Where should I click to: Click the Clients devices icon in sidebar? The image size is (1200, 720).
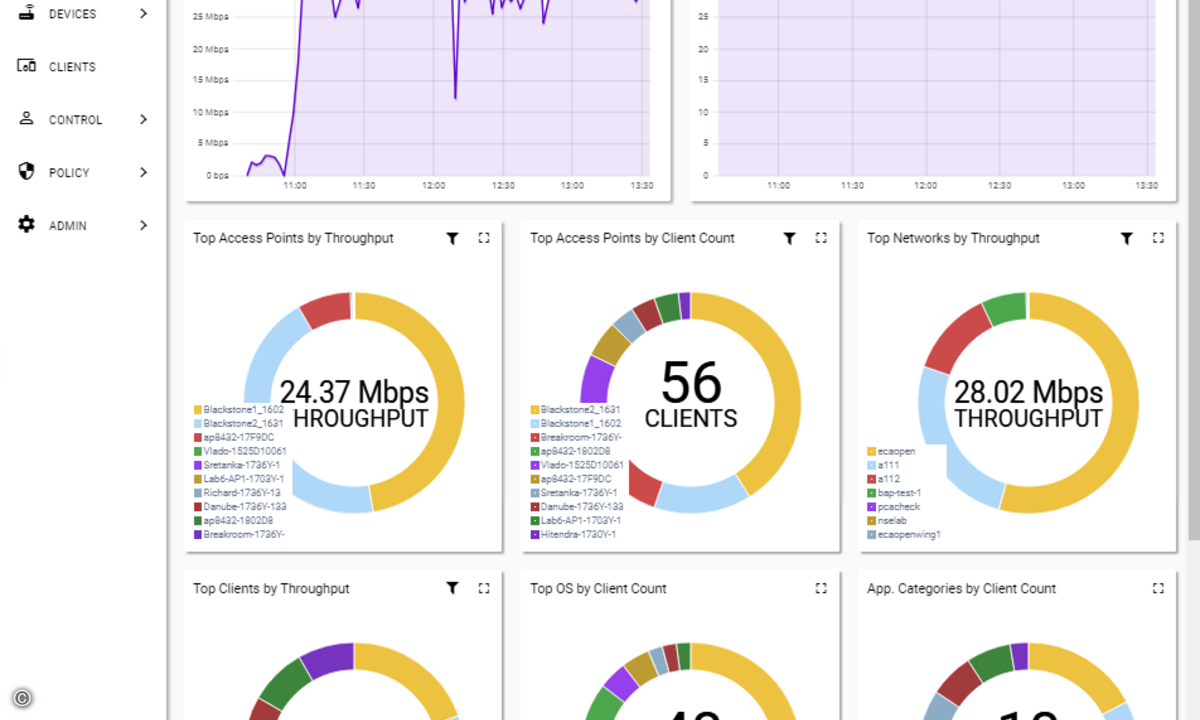[27, 66]
